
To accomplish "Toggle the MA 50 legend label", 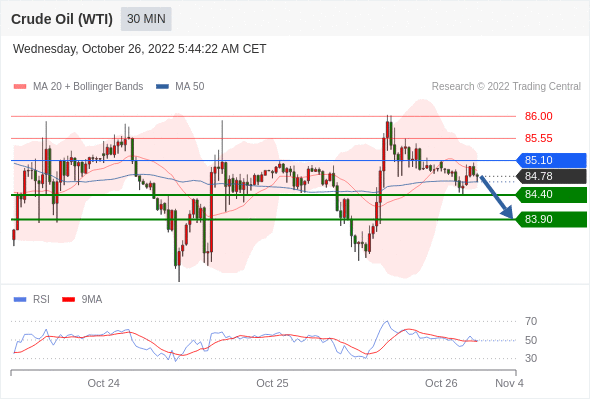I will (x=190, y=87).
